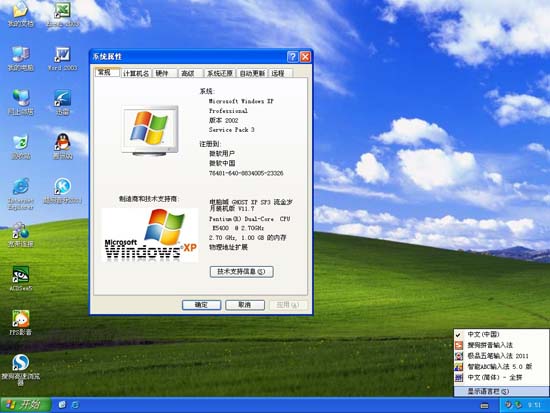Select the blue K music player shortcut

63,191
